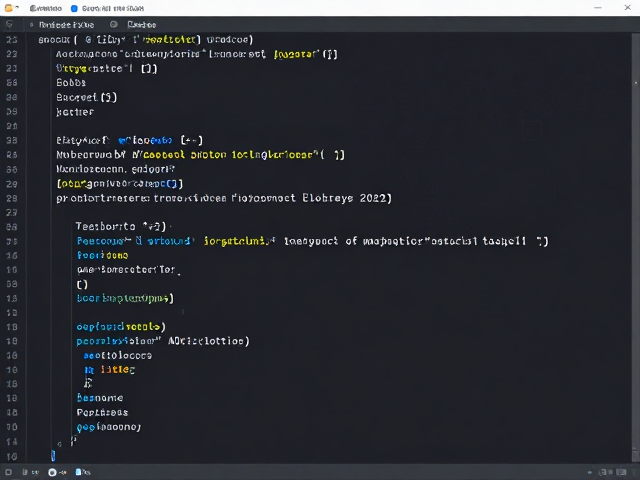Click the round icon between the two editor tabs
Image resolution: width=640 pixels, height=480 pixels.
coord(114,24)
